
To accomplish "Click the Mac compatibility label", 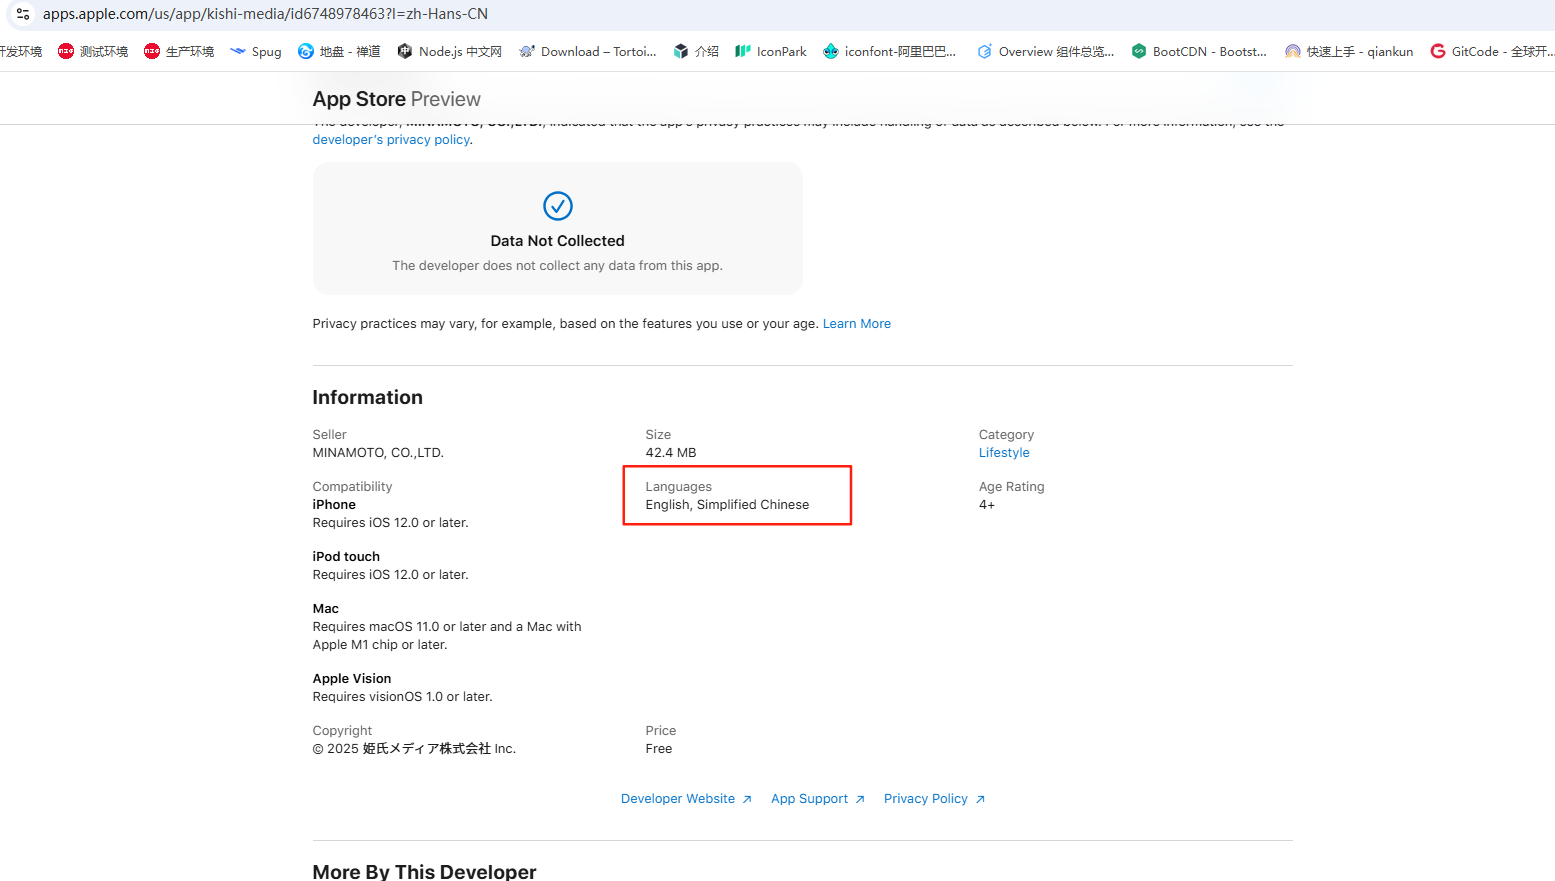I will 325,609.
